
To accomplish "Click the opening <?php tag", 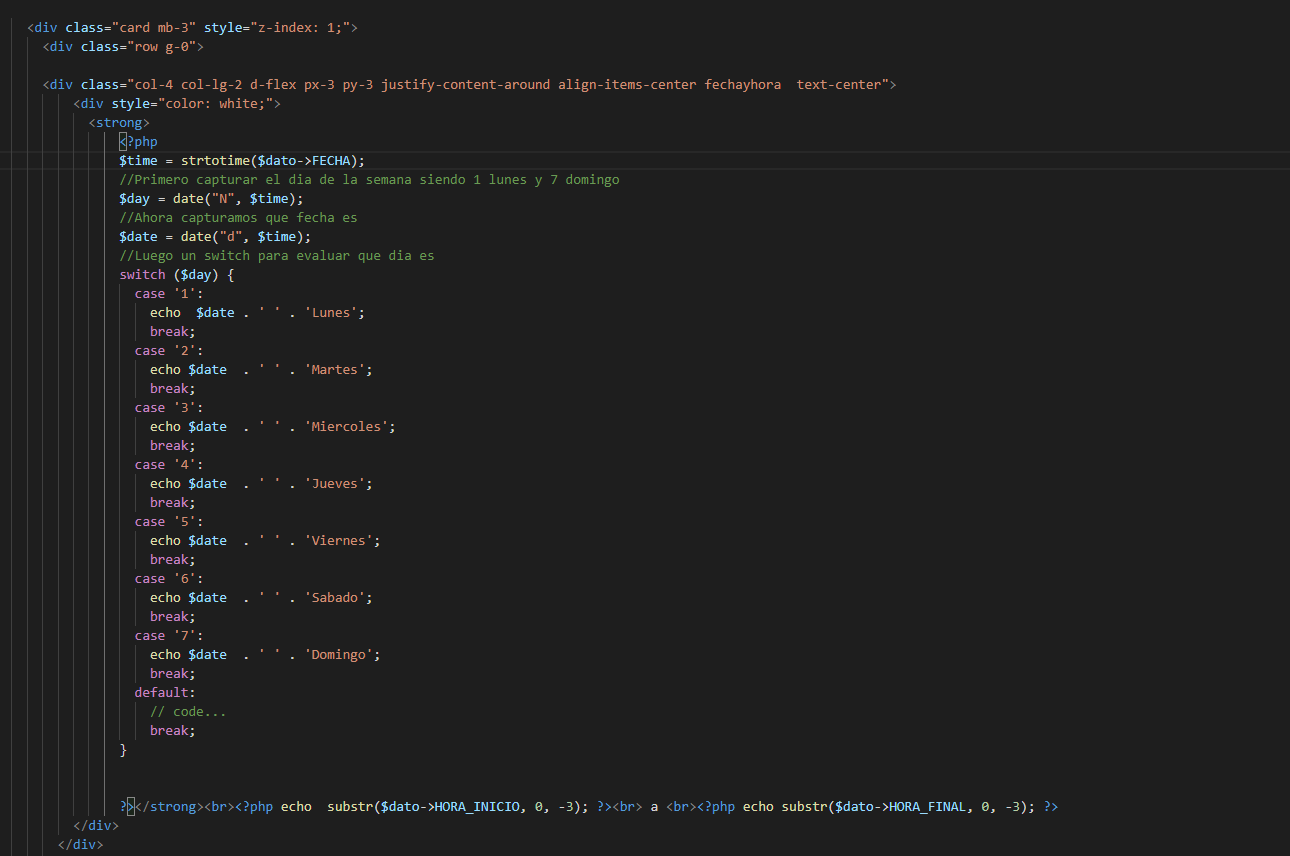I will tap(139, 141).
